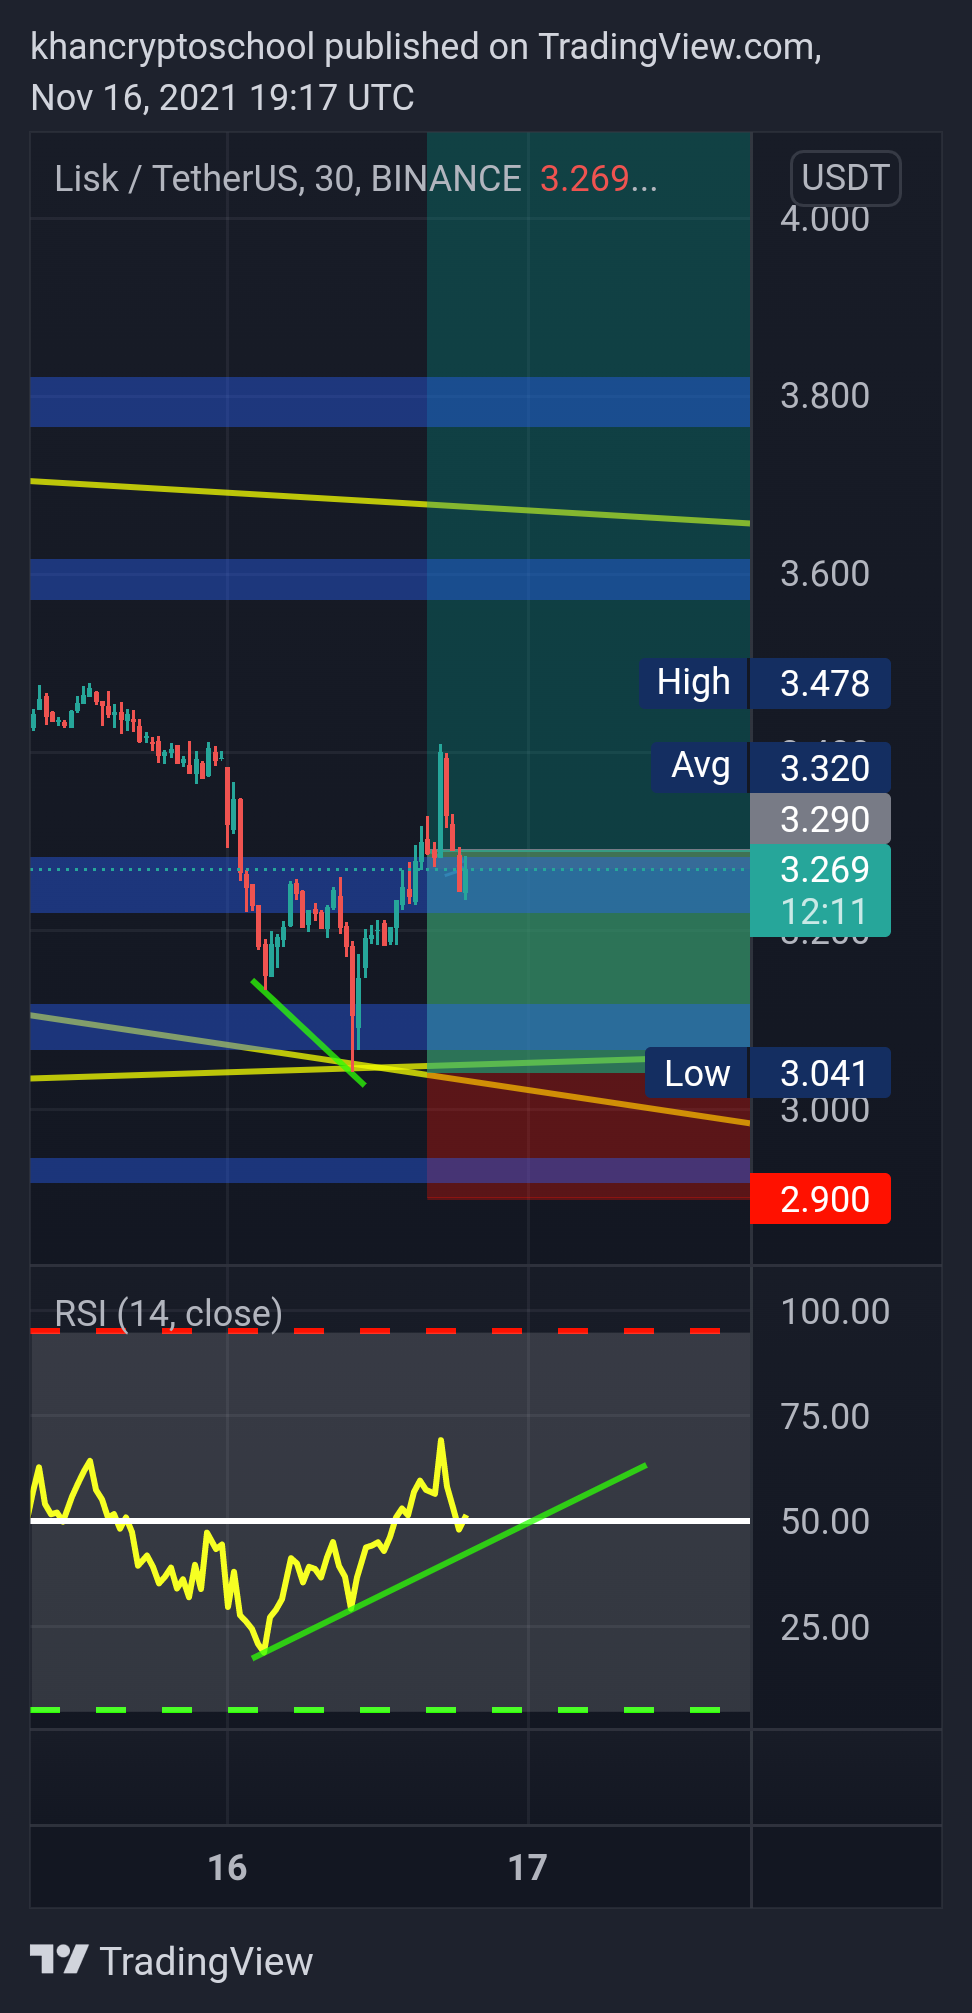Click the gray 3.290 entry price tag
Image resolution: width=972 pixels, height=2013 pixels.
[820, 819]
